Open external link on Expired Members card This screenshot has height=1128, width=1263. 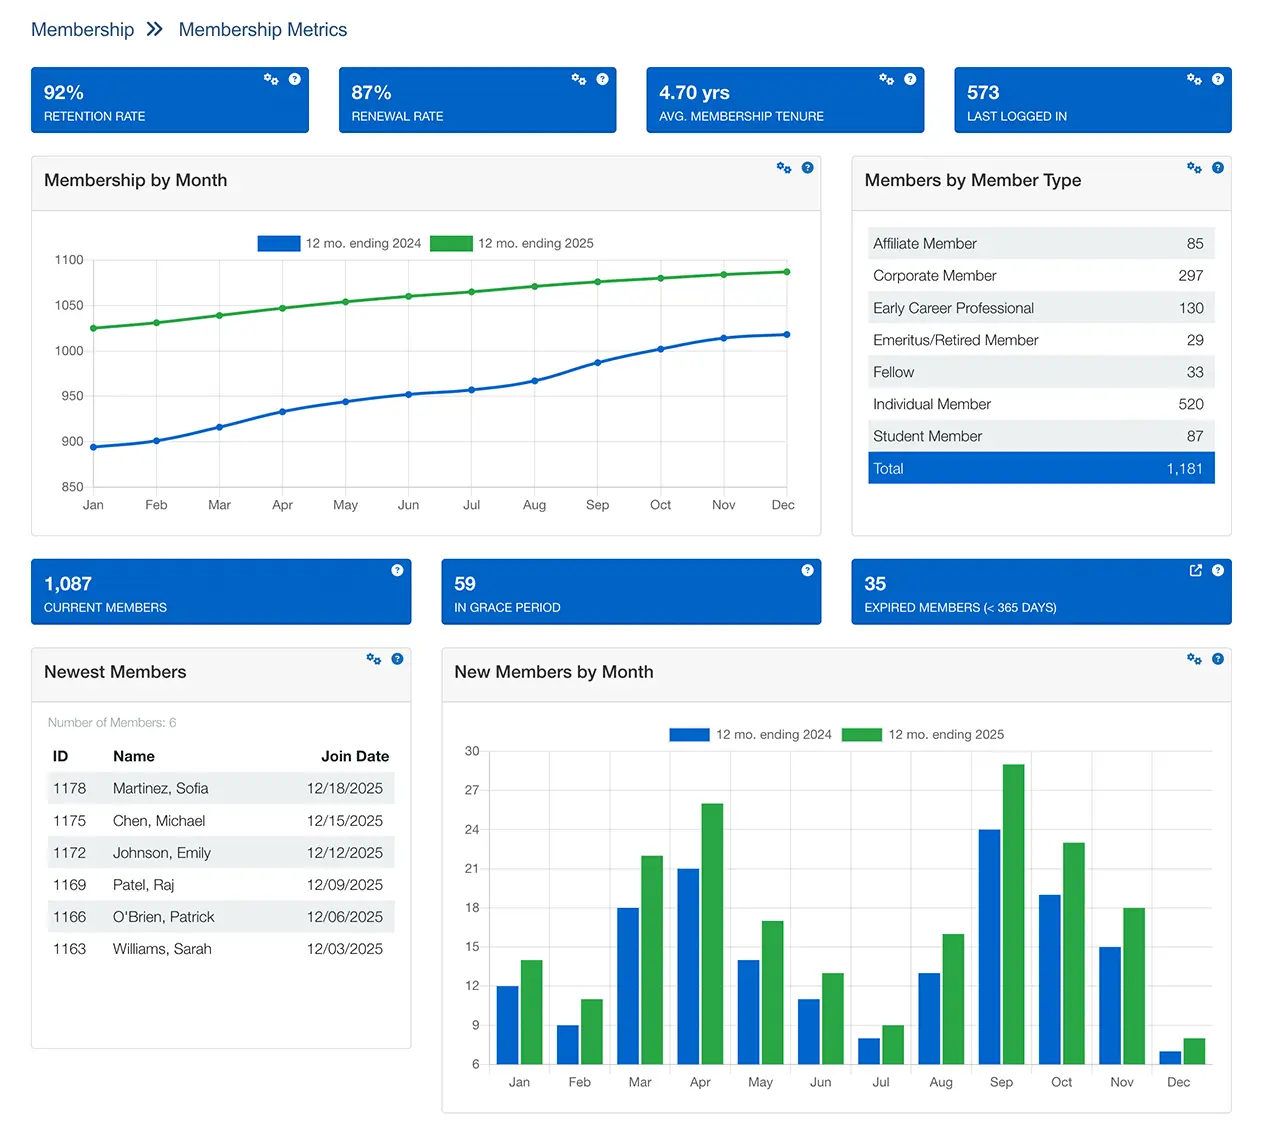click(1195, 570)
